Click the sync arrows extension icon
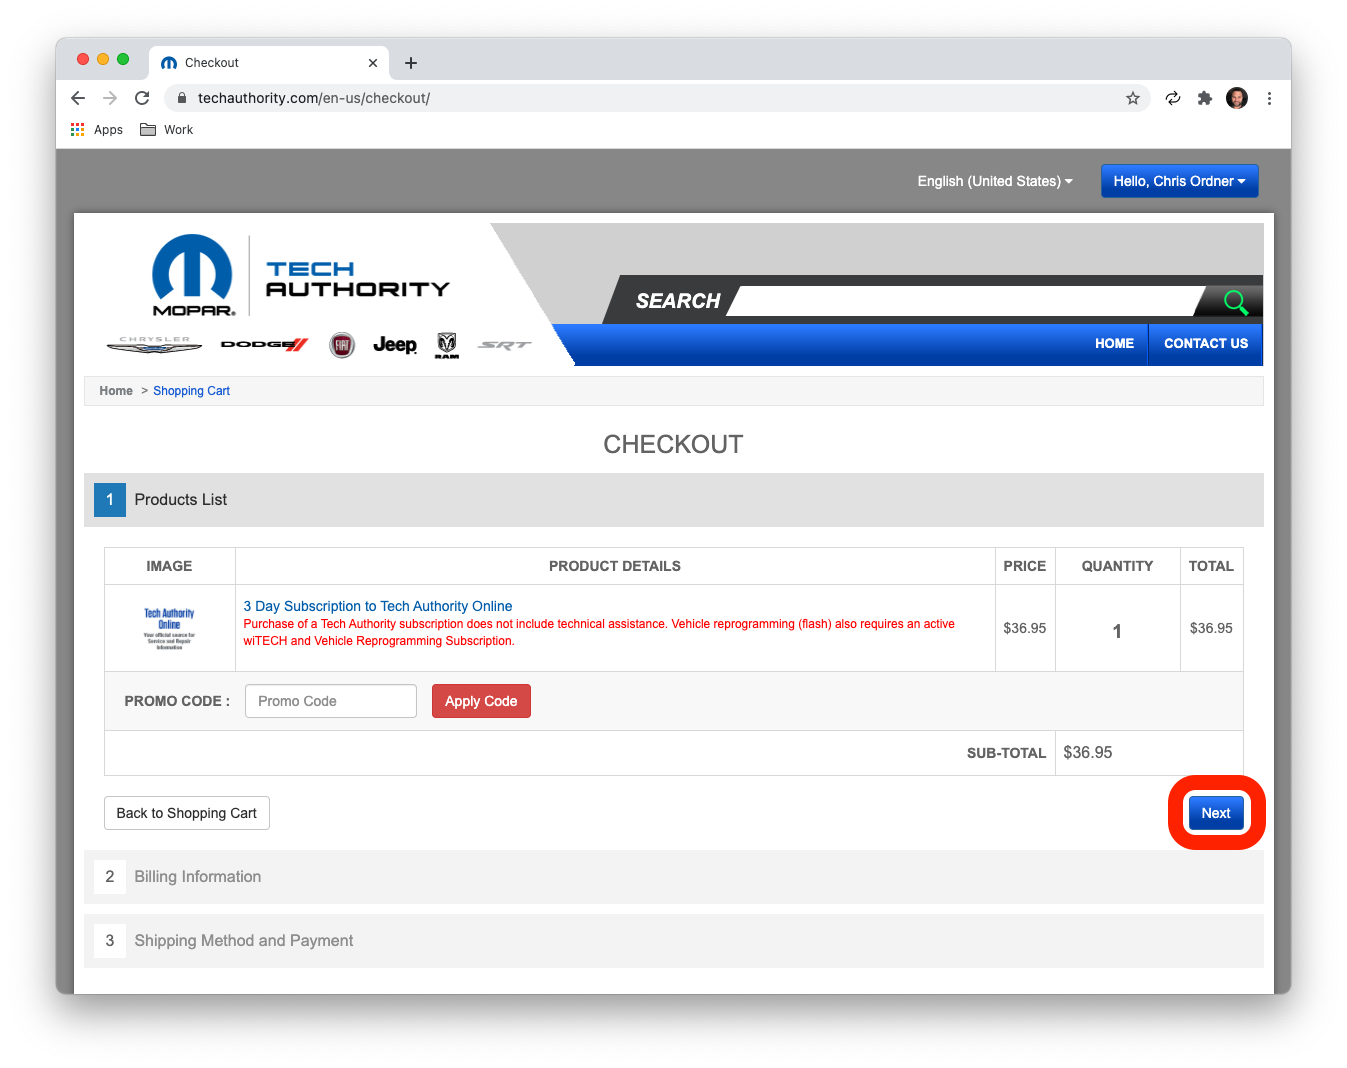Image resolution: width=1347 pixels, height=1068 pixels. pyautogui.click(x=1173, y=98)
